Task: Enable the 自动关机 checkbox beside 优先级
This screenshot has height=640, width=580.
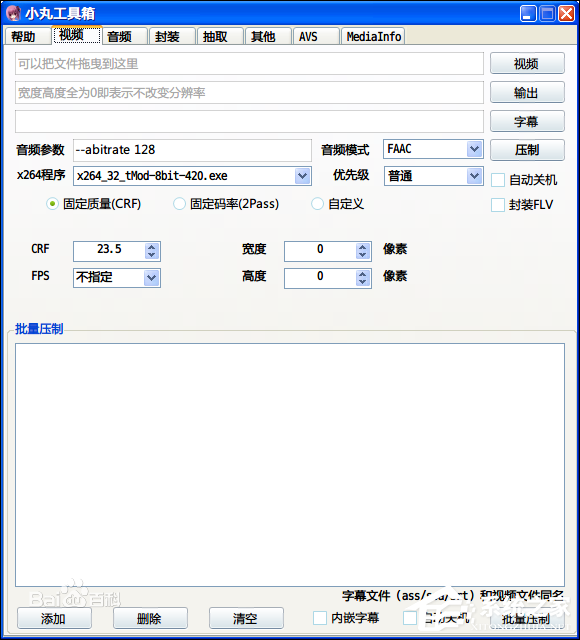Action: [x=498, y=180]
